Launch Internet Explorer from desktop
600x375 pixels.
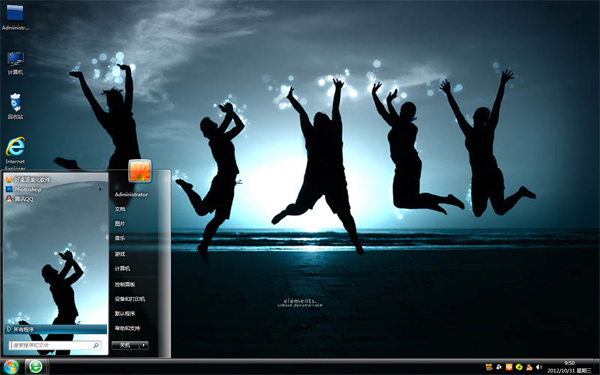[x=15, y=153]
